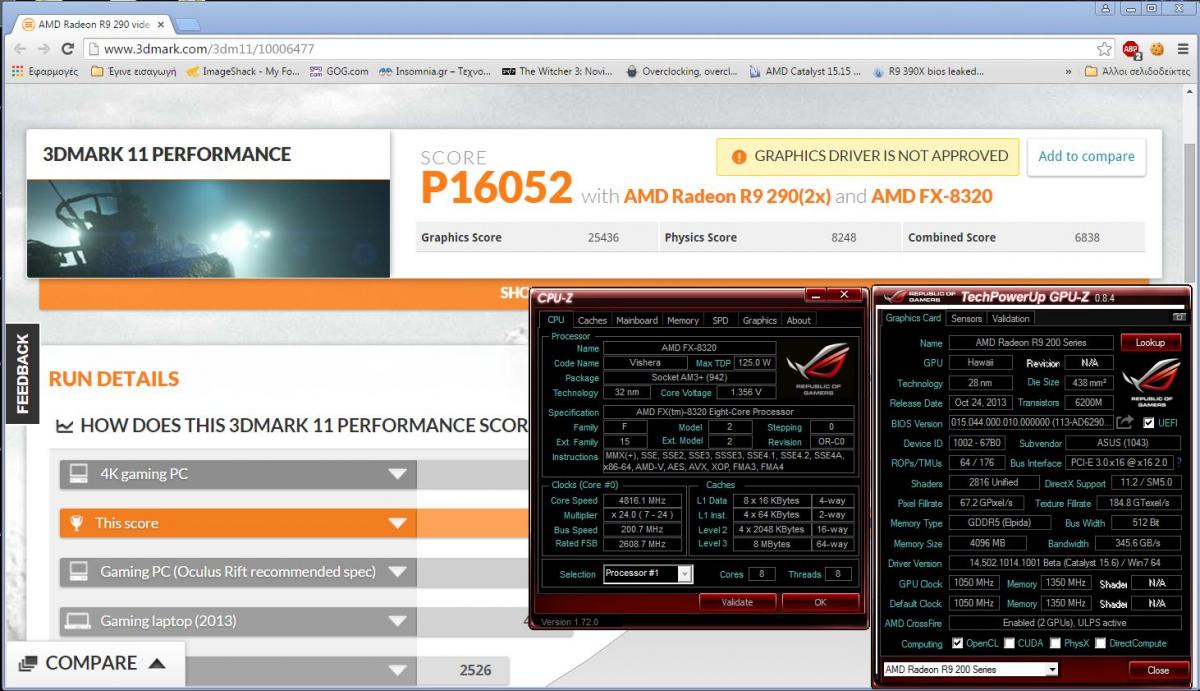The height and width of the screenshot is (691, 1200).
Task: Open GPU-Z Sensors tab
Action: tap(966, 318)
